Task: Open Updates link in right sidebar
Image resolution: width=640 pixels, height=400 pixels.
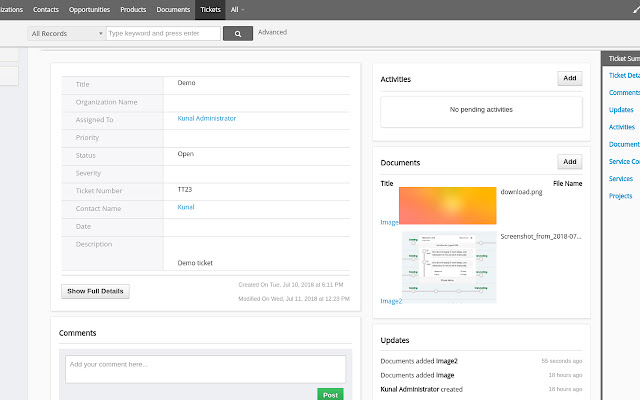Action: (621, 110)
